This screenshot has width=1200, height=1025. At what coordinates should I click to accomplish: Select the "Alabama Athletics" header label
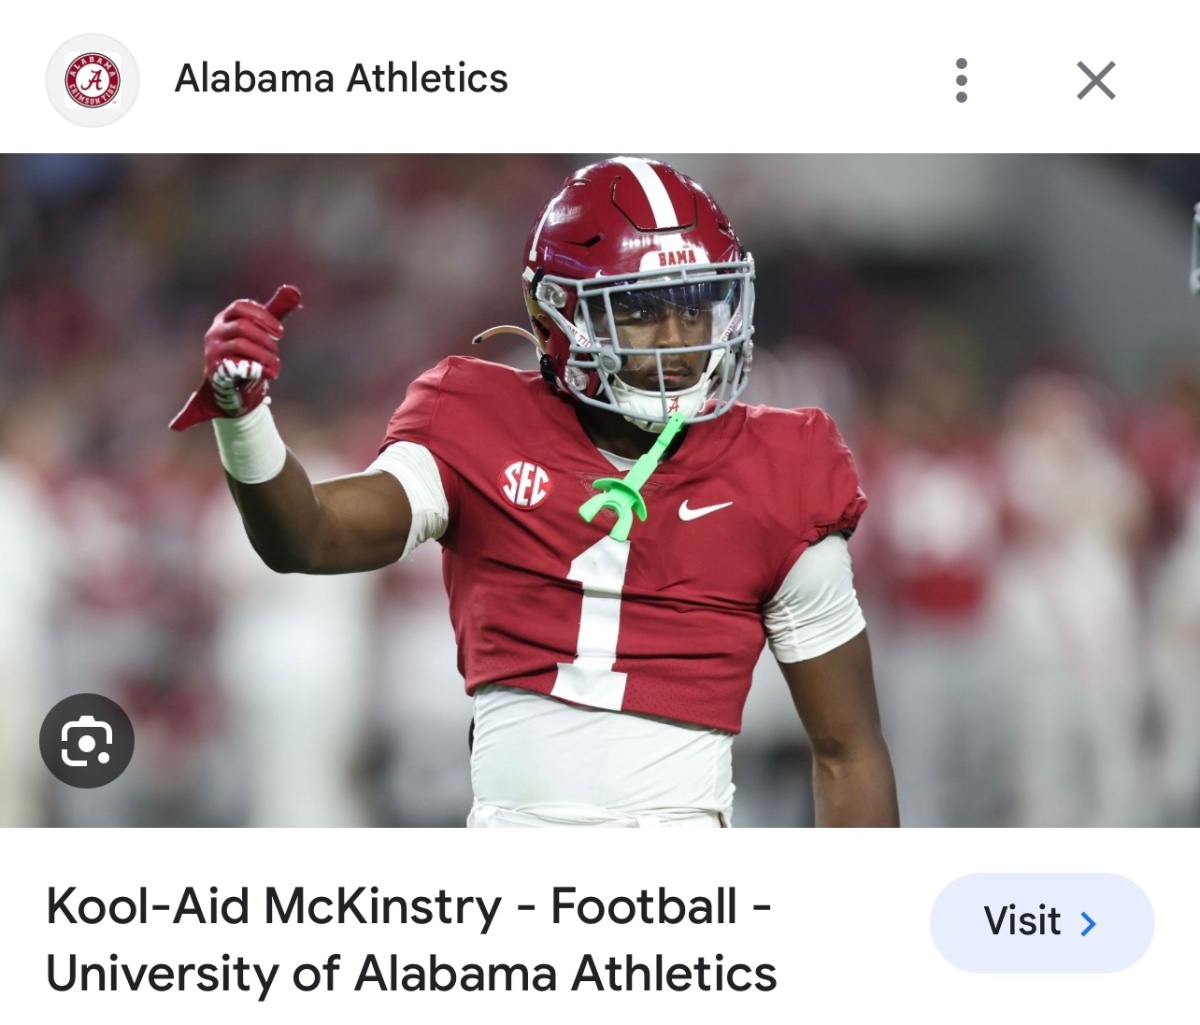pos(341,79)
